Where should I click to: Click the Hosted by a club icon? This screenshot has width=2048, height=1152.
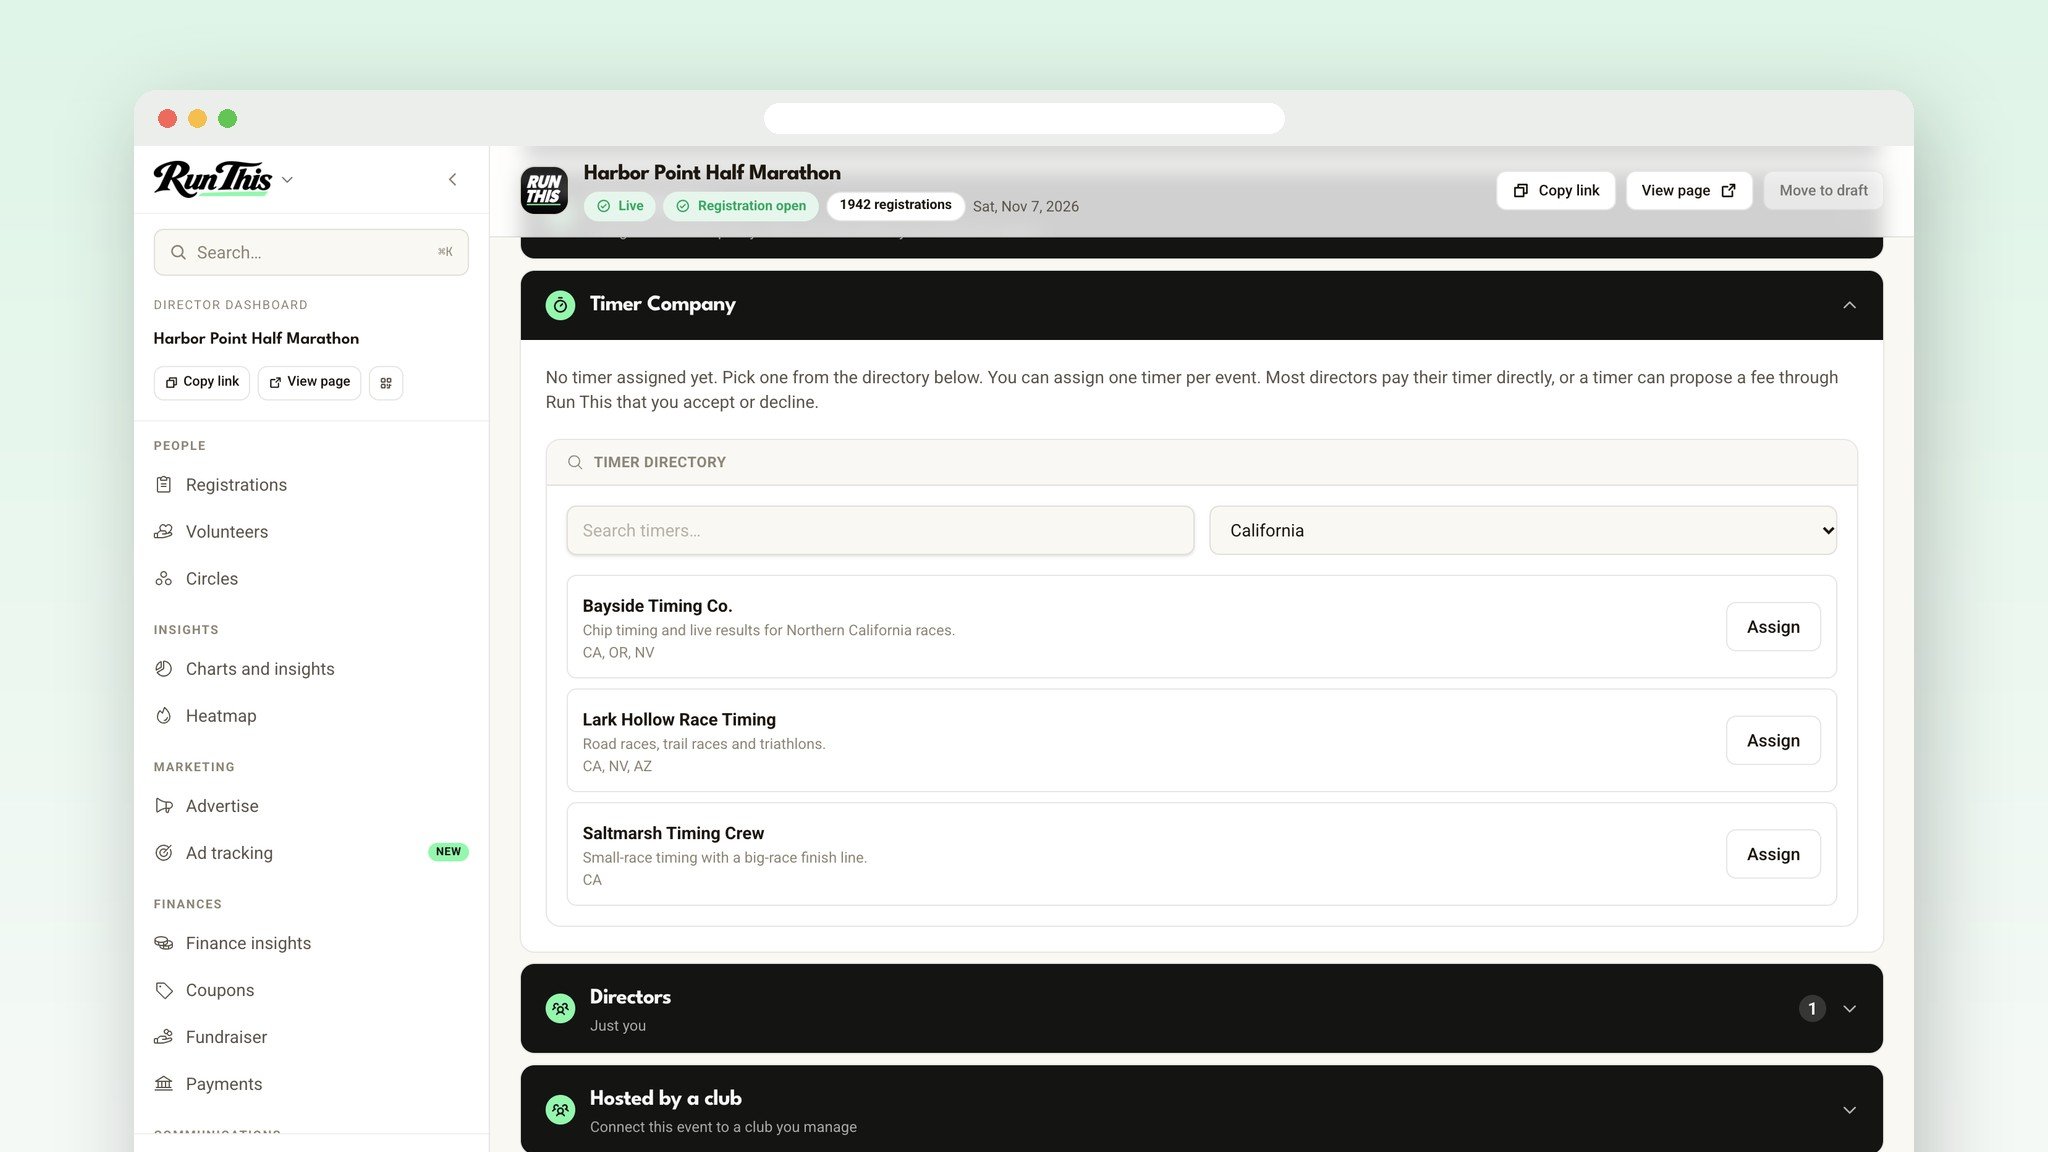[x=560, y=1109]
